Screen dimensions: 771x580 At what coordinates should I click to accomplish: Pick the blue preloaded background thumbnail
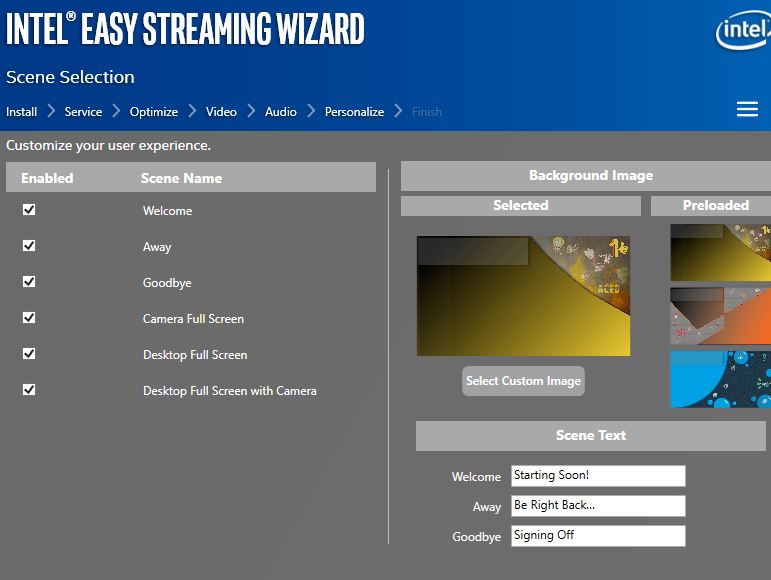[x=720, y=379]
